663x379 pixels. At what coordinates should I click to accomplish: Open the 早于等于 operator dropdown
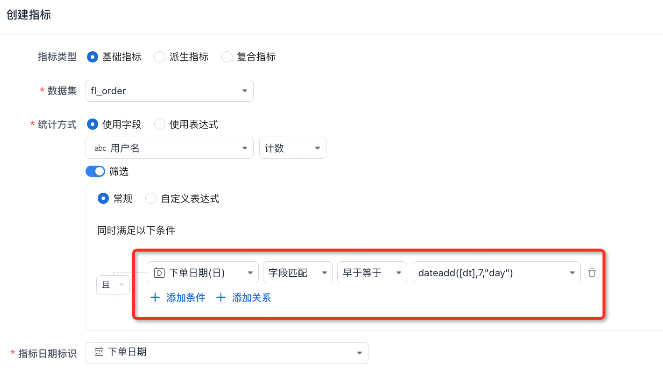pyautogui.click(x=372, y=273)
